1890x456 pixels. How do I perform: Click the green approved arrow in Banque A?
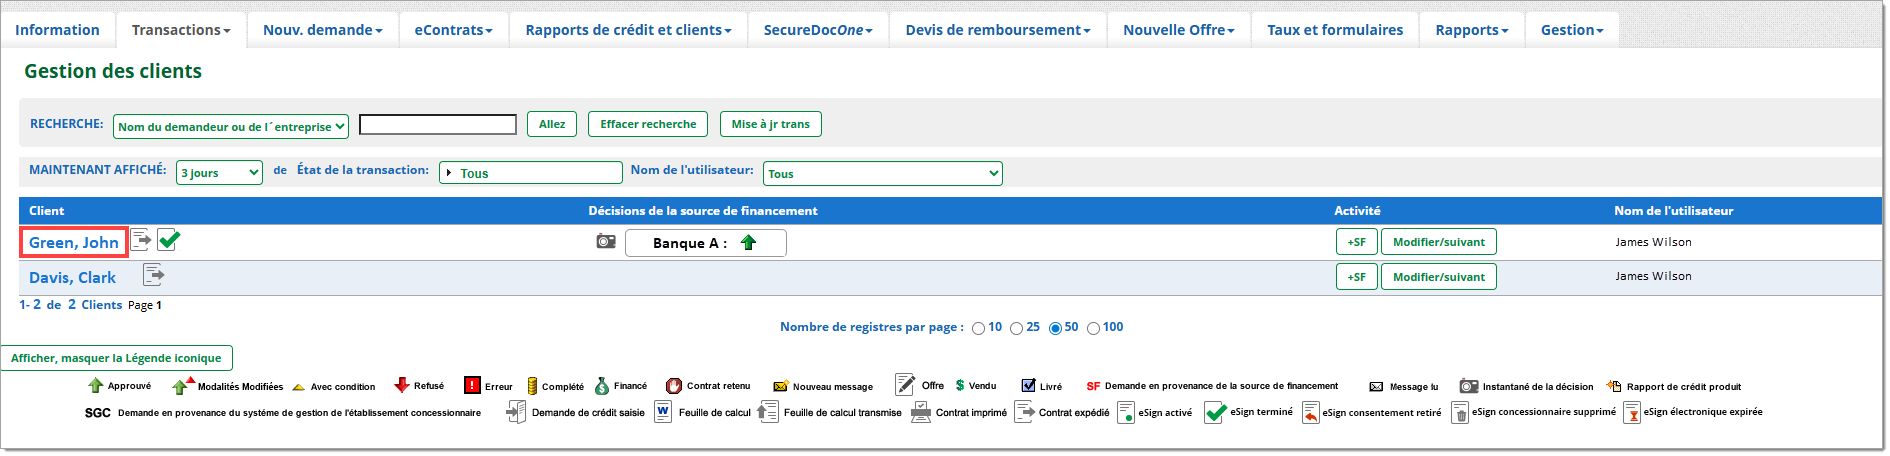click(x=748, y=243)
